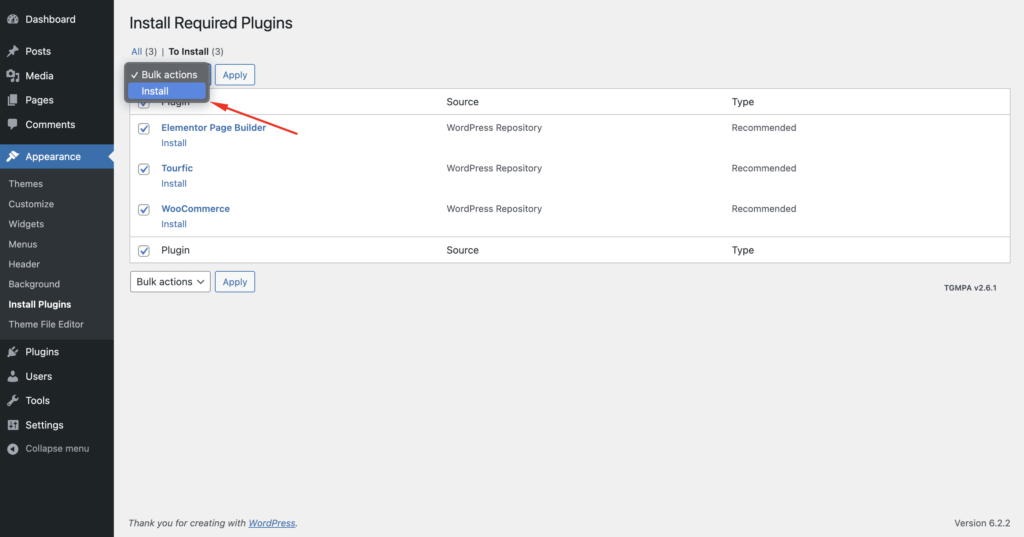1024x537 pixels.
Task: Click the Install Required Plugins heading
Action: point(211,23)
